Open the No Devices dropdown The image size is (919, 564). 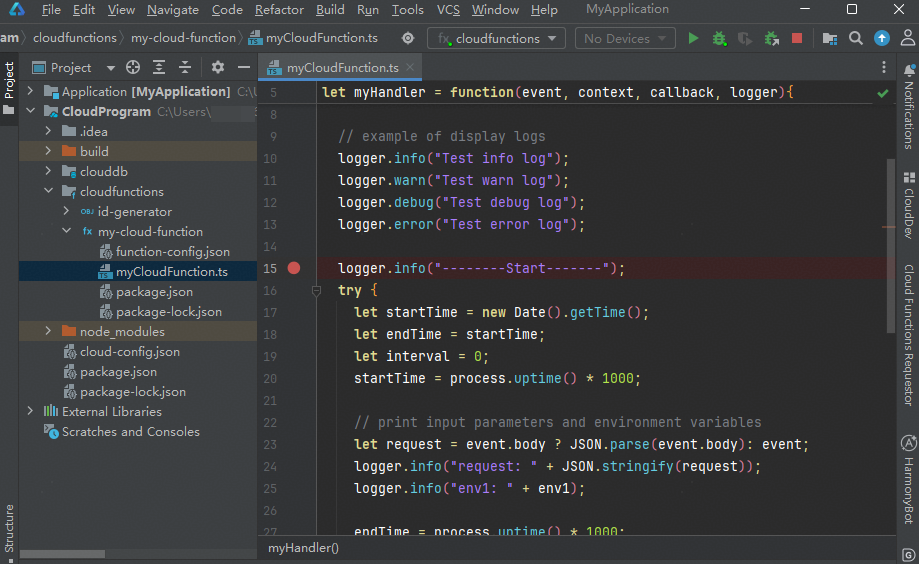[x=625, y=38]
